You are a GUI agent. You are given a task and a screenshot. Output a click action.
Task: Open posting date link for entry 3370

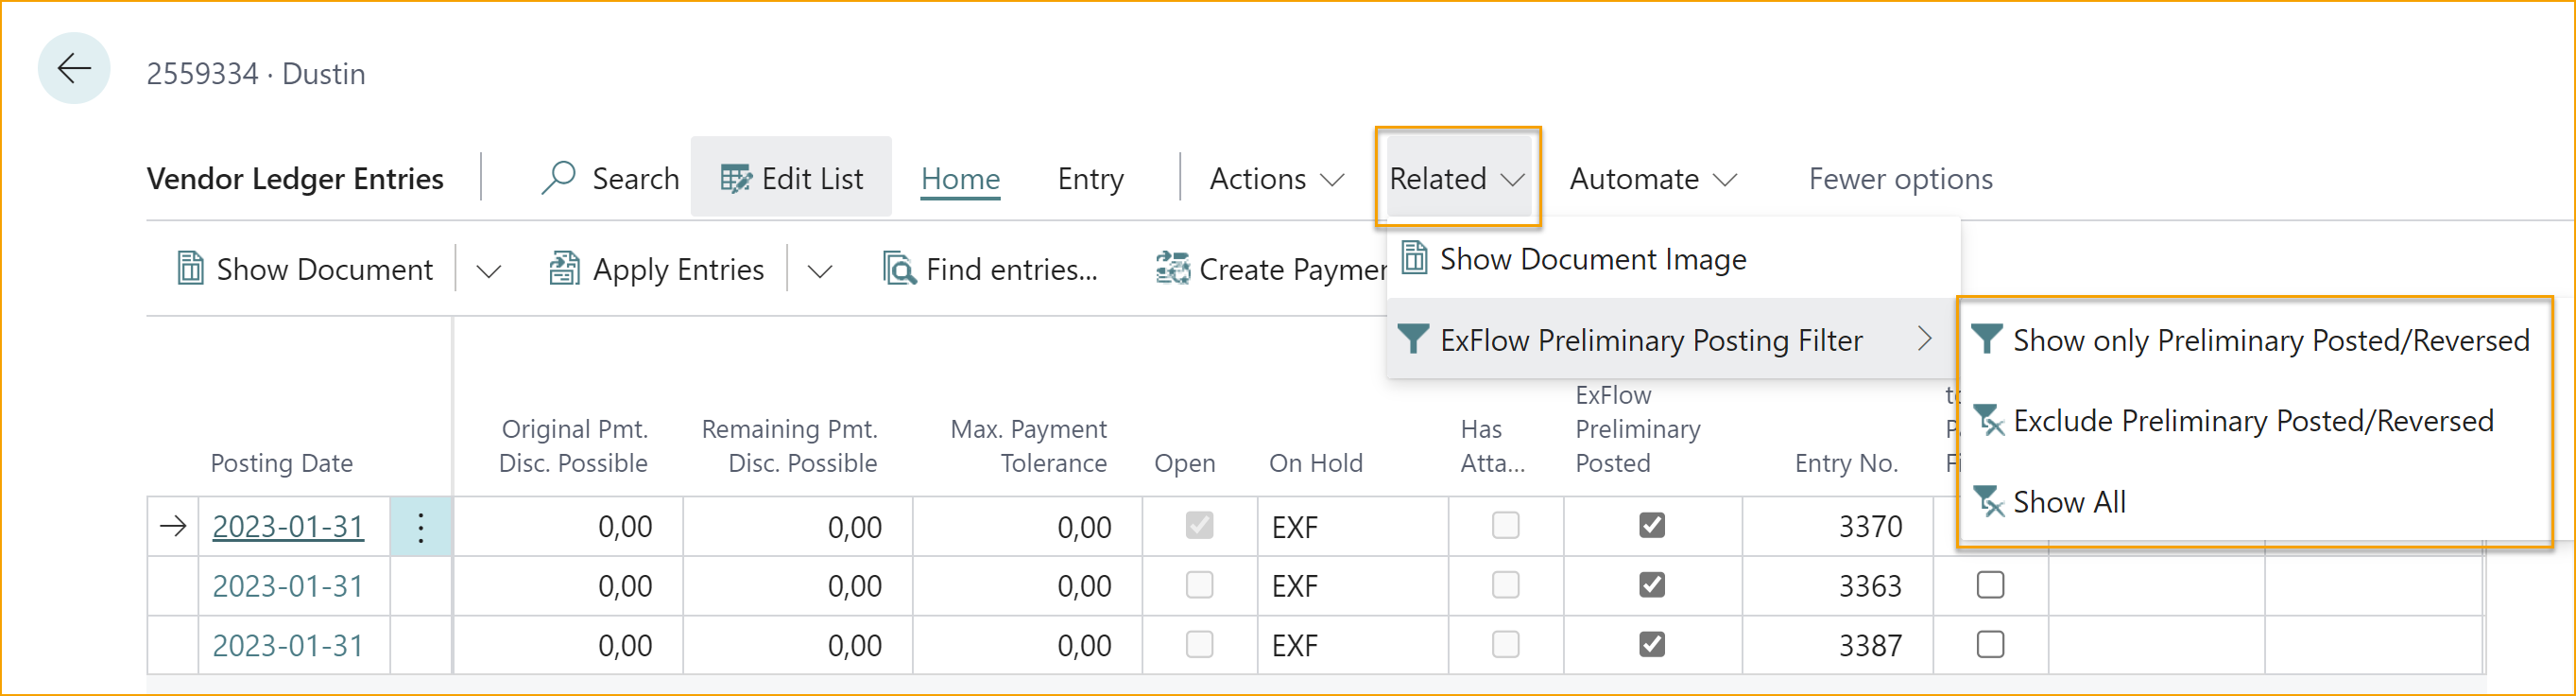[x=288, y=526]
